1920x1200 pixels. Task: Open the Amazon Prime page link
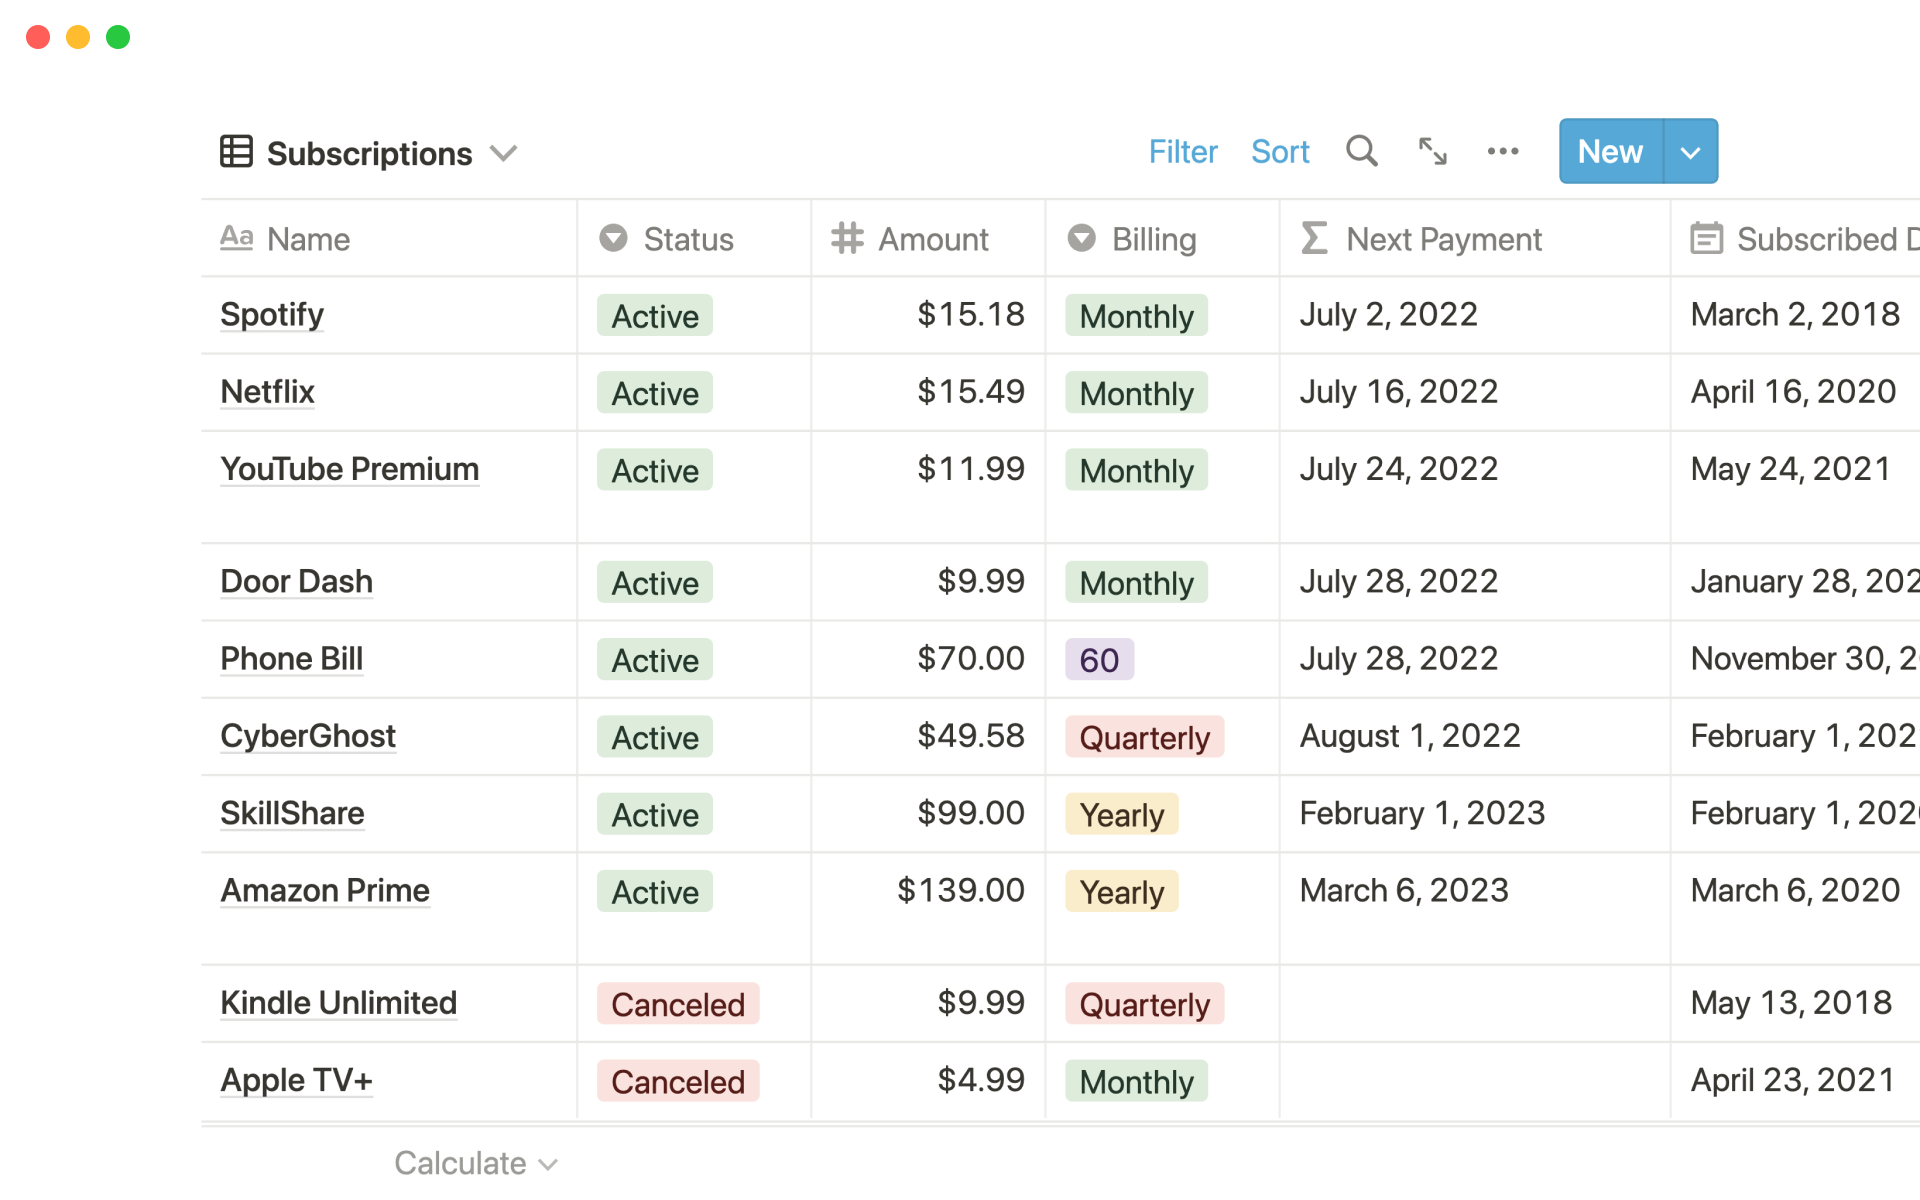pos(325,890)
